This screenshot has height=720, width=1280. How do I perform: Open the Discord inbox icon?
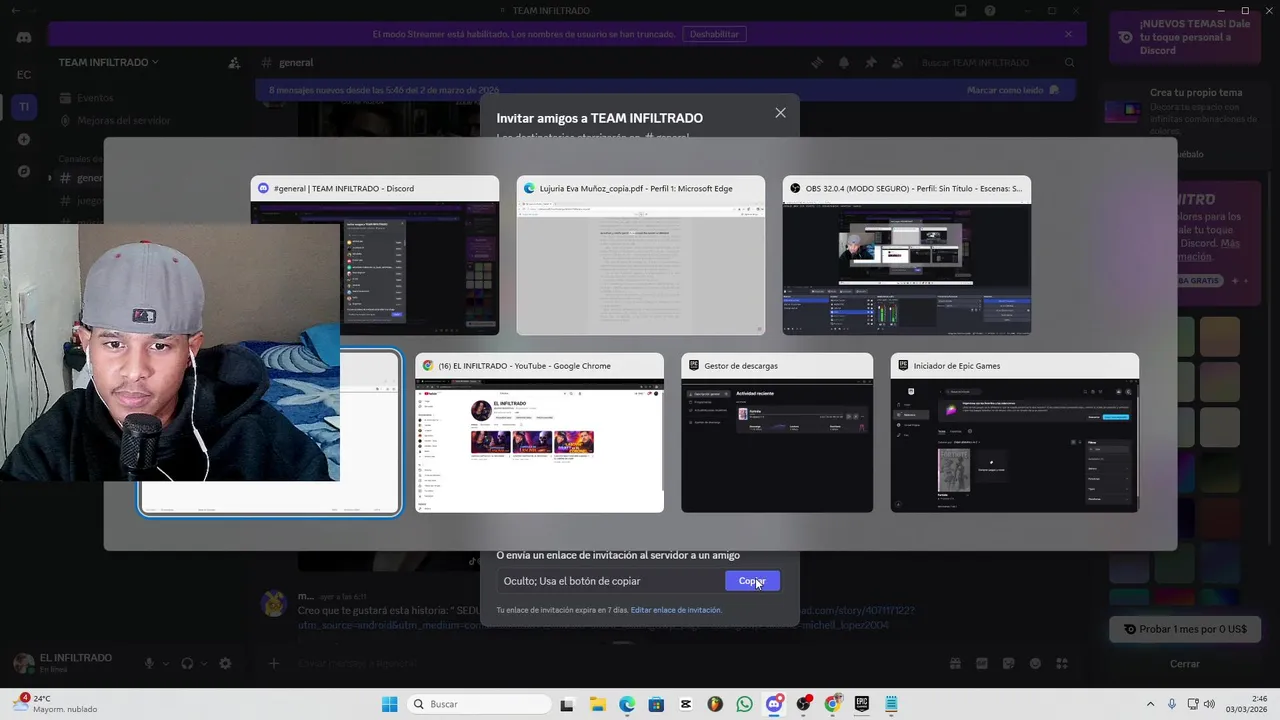[961, 11]
